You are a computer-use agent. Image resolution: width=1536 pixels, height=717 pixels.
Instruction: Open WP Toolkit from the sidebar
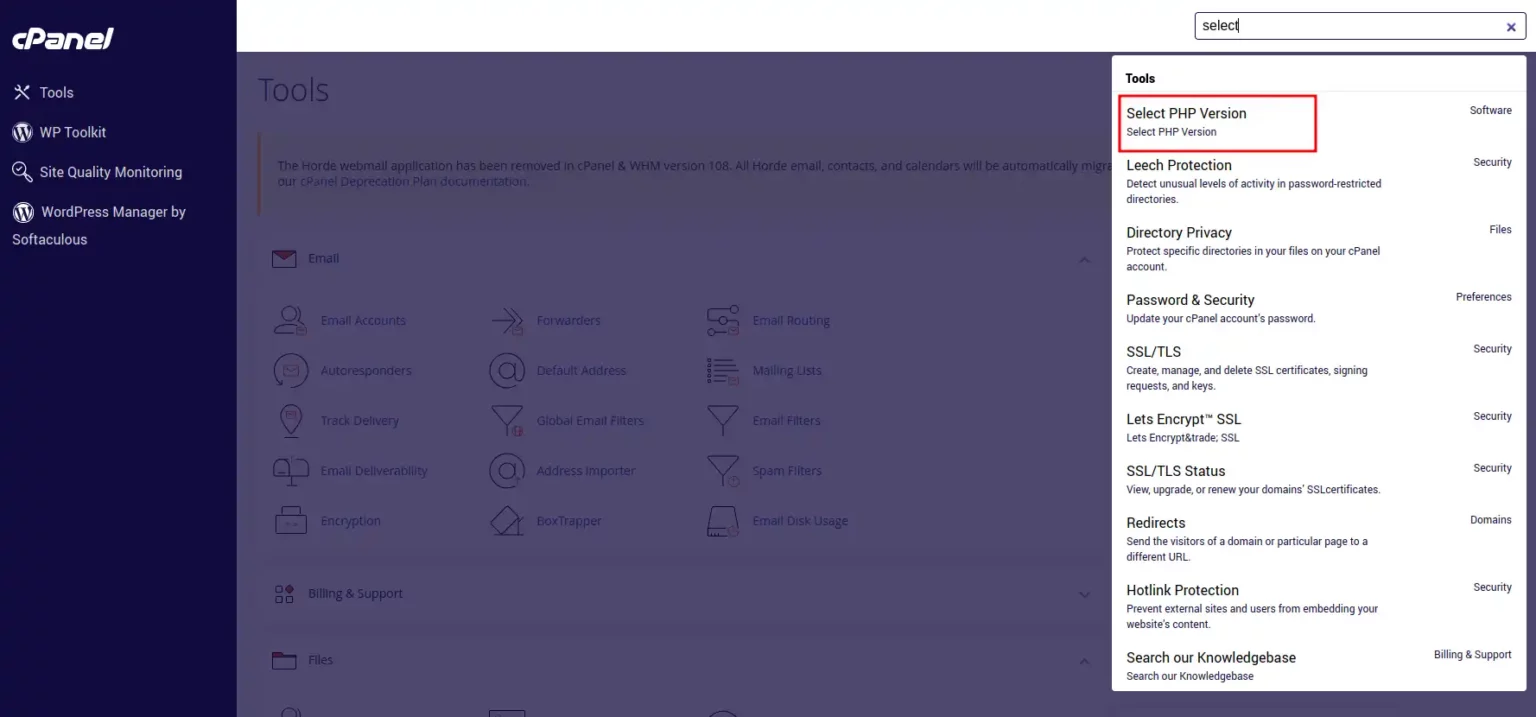(68, 132)
